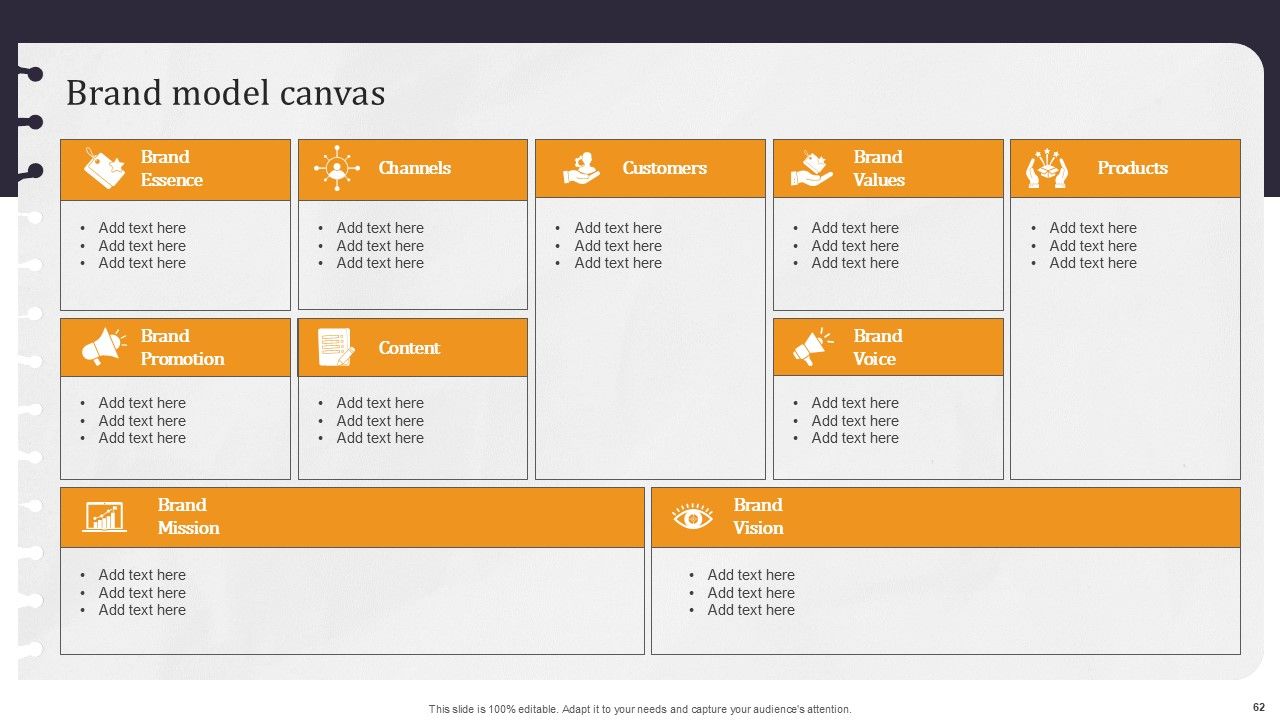This screenshot has width=1280, height=720.
Task: Select third bullet under Brand Vision
Action: (751, 610)
